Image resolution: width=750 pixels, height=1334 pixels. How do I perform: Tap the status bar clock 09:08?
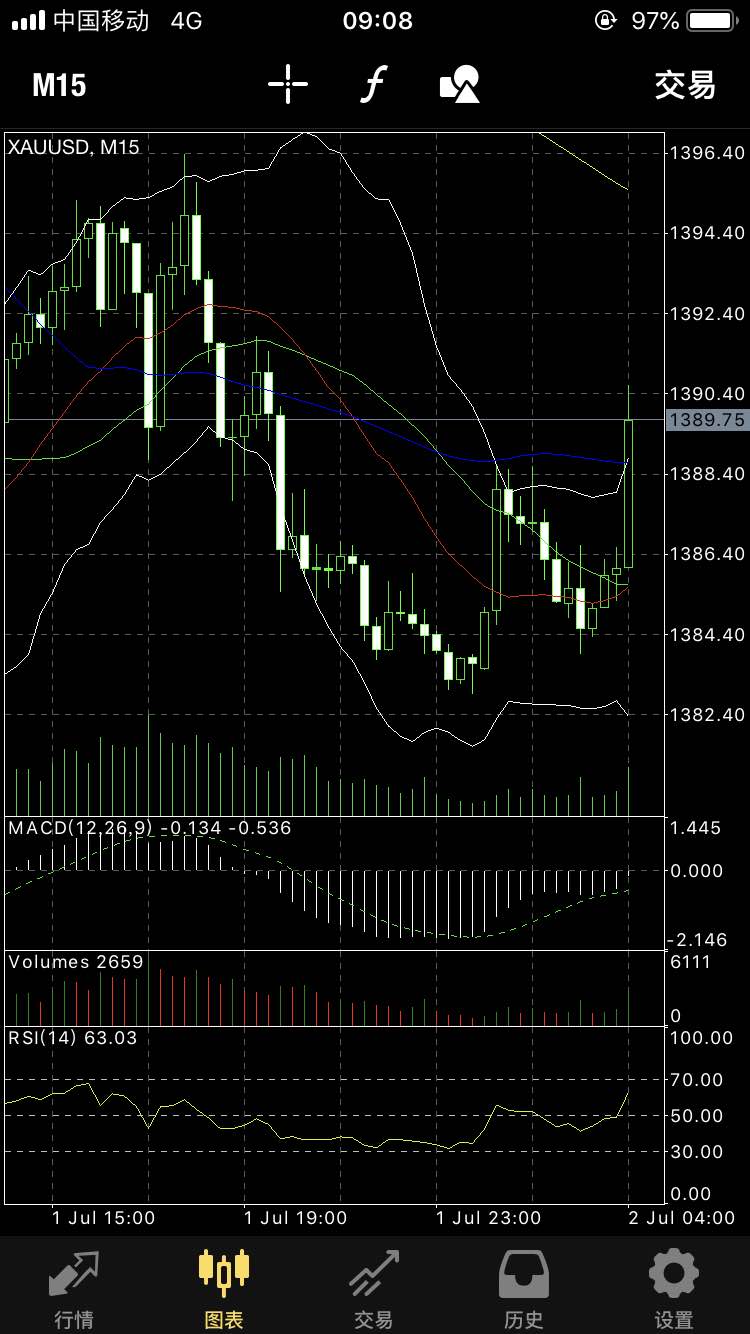[x=377, y=20]
